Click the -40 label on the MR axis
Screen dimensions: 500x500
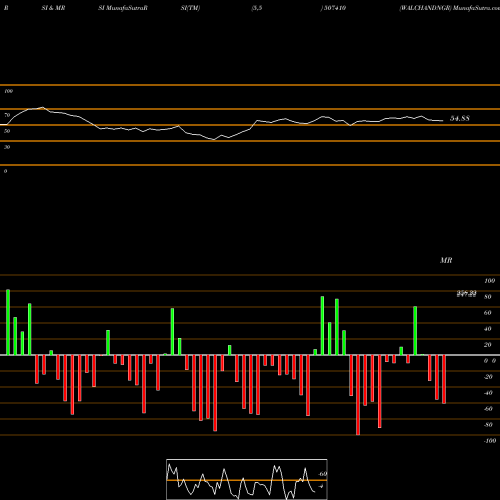[488, 393]
